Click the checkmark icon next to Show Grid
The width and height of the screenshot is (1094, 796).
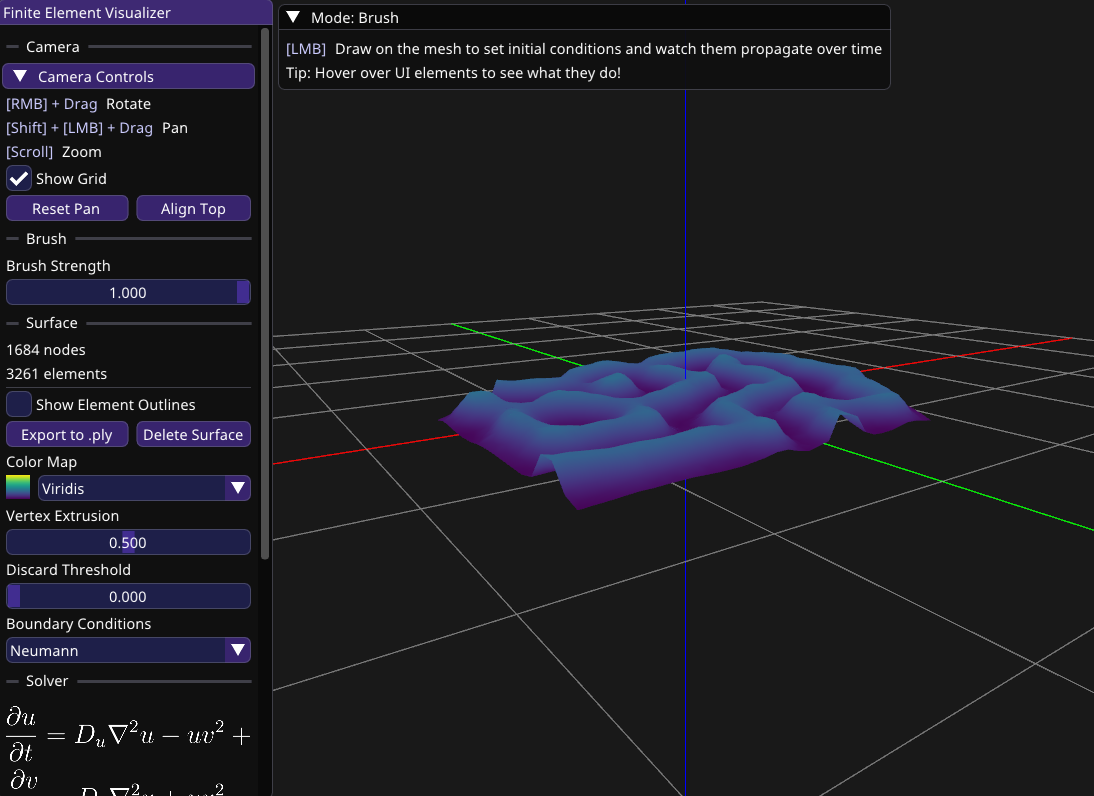tap(19, 179)
